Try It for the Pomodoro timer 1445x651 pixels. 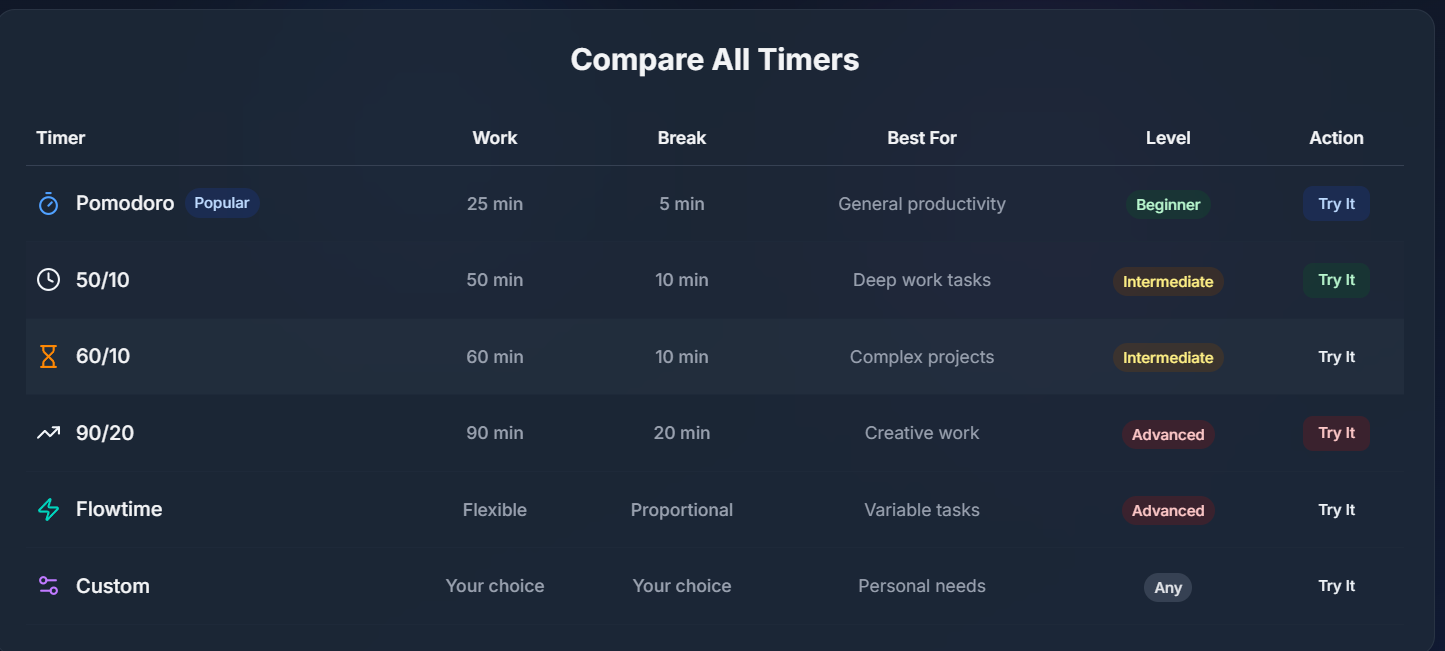[1336, 203]
